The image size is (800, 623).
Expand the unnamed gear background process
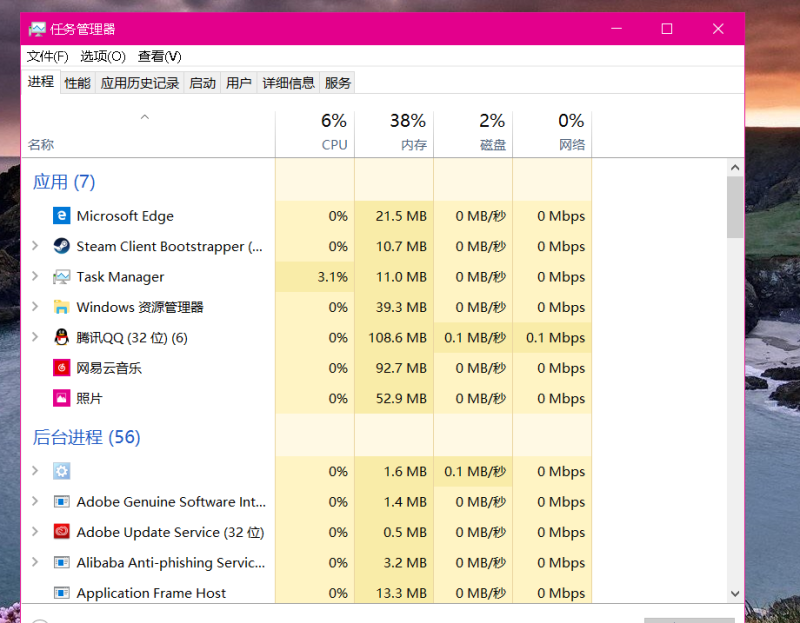(35, 470)
